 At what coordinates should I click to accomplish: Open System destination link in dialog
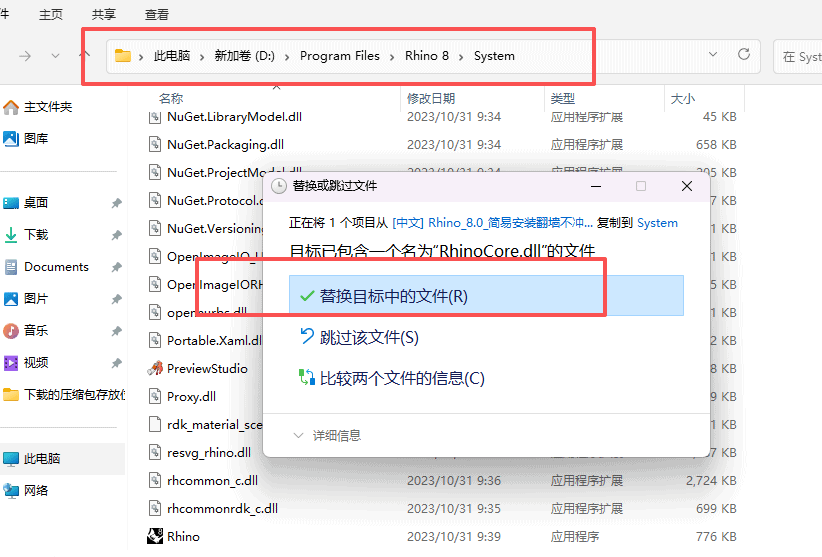tap(657, 223)
